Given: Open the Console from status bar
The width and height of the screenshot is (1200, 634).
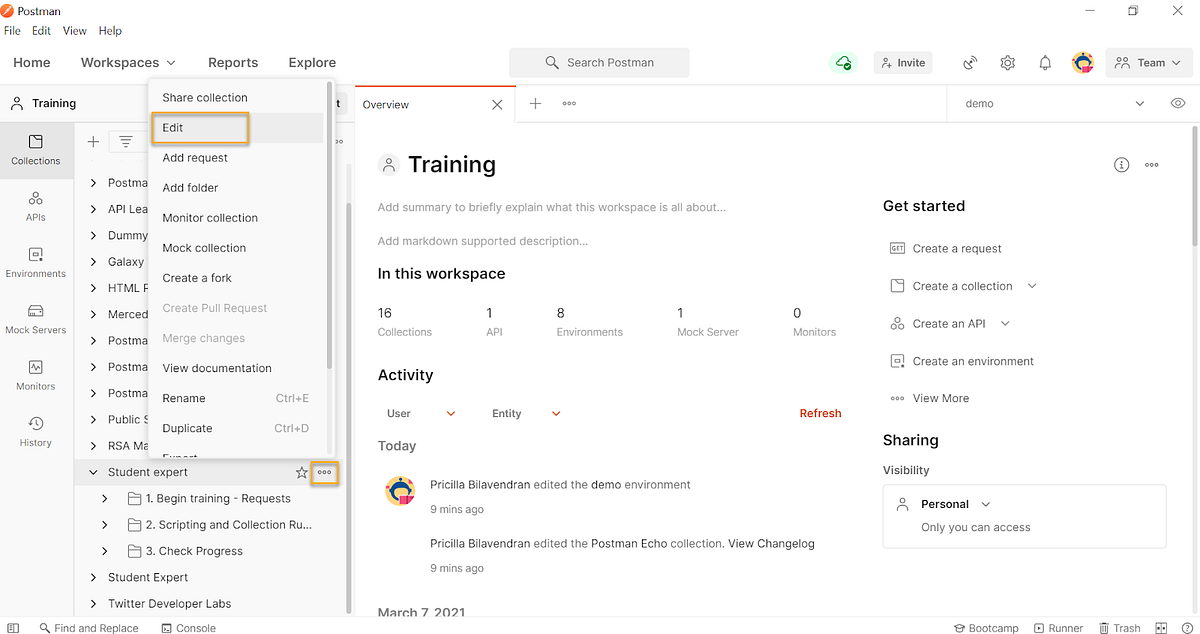Looking at the screenshot, I should click(187, 628).
